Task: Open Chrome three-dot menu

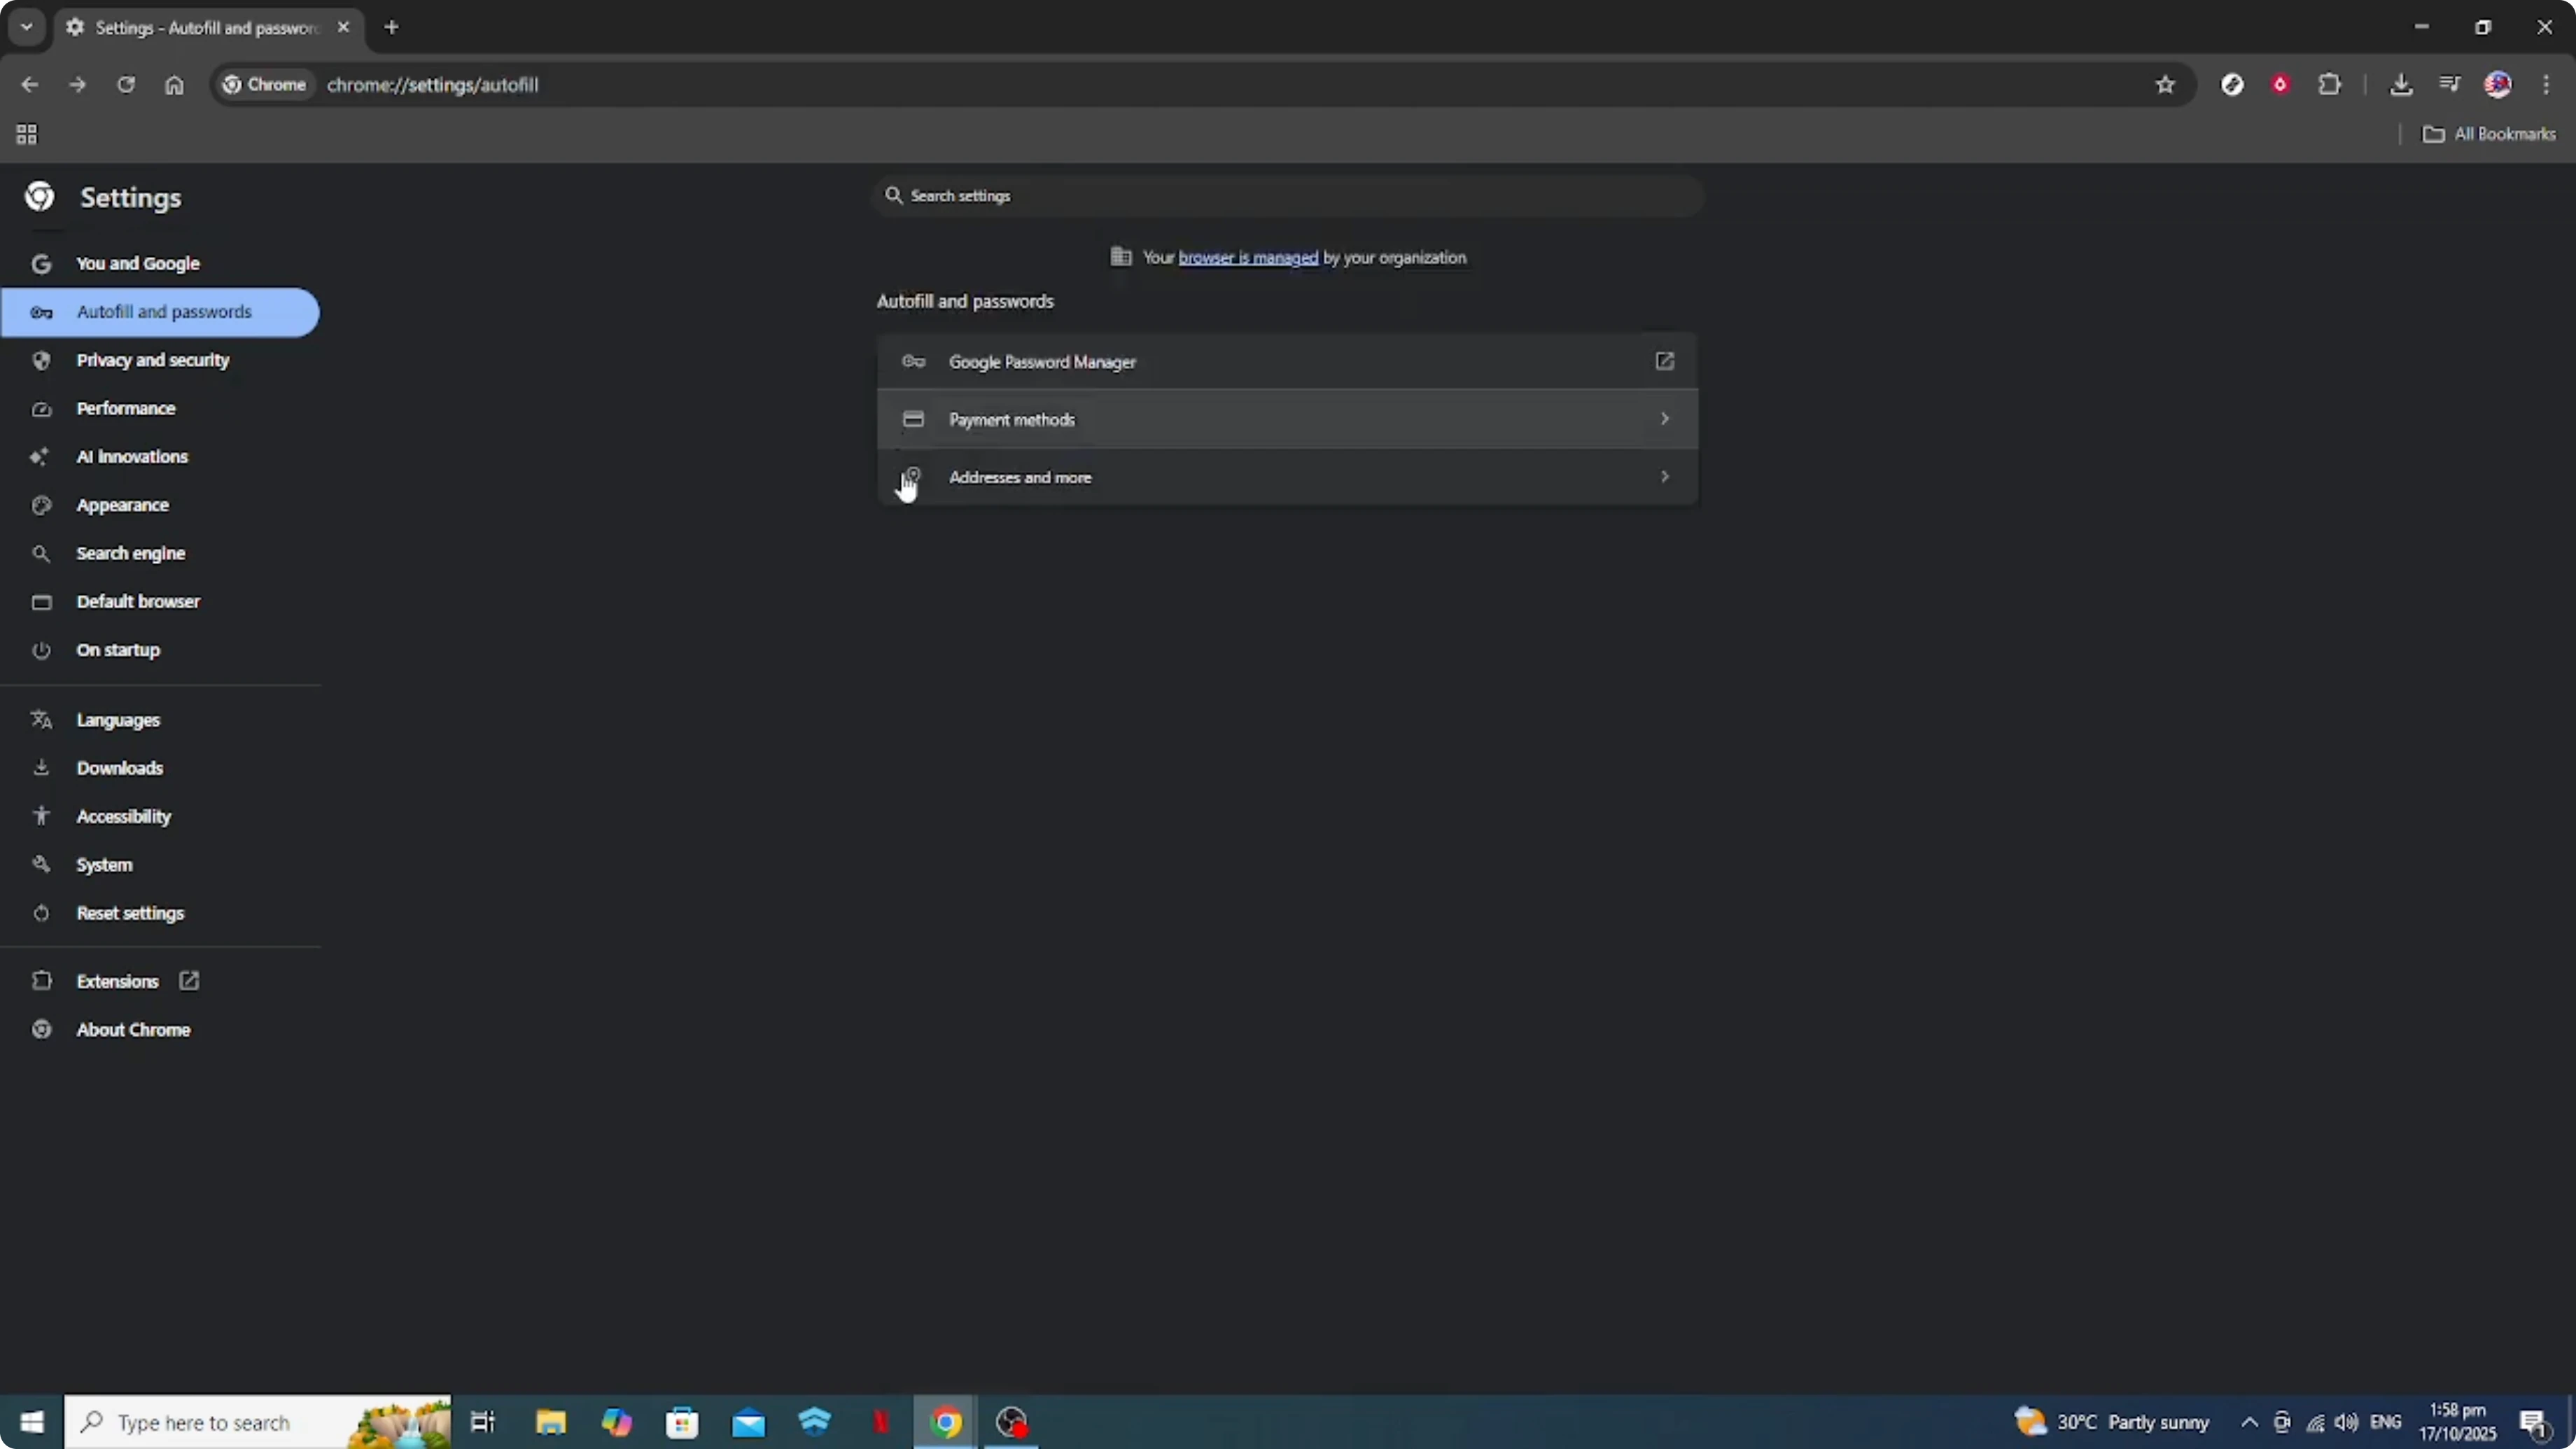Action: coord(2546,85)
